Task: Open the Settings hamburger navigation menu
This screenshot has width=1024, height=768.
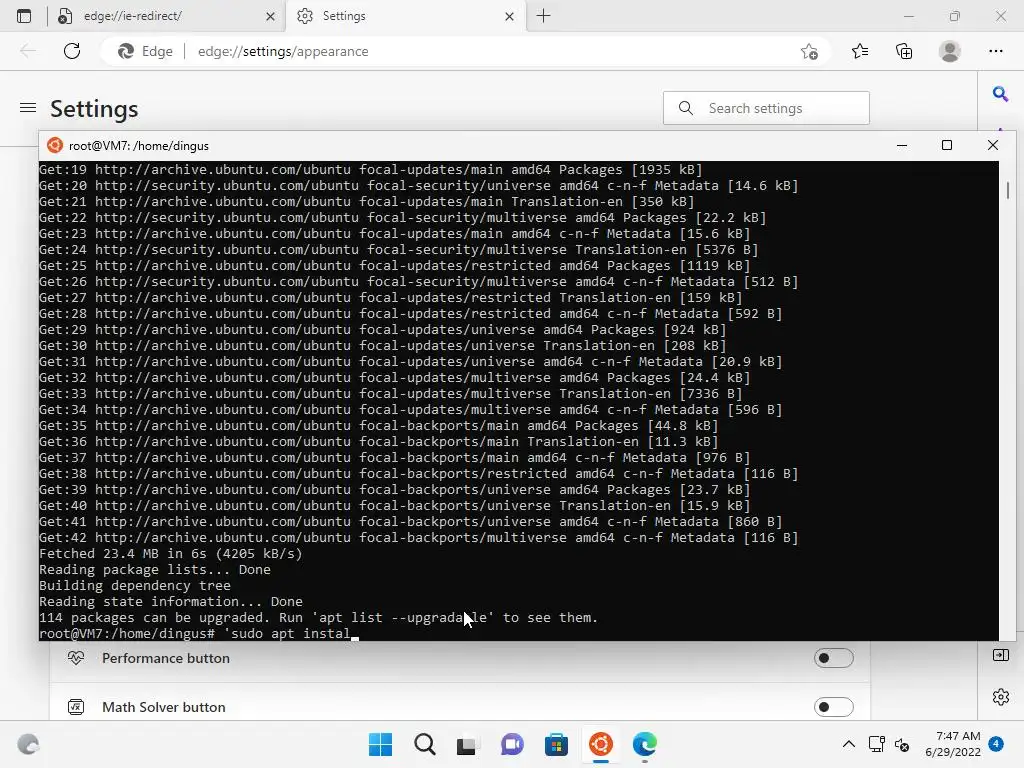Action: coord(28,108)
